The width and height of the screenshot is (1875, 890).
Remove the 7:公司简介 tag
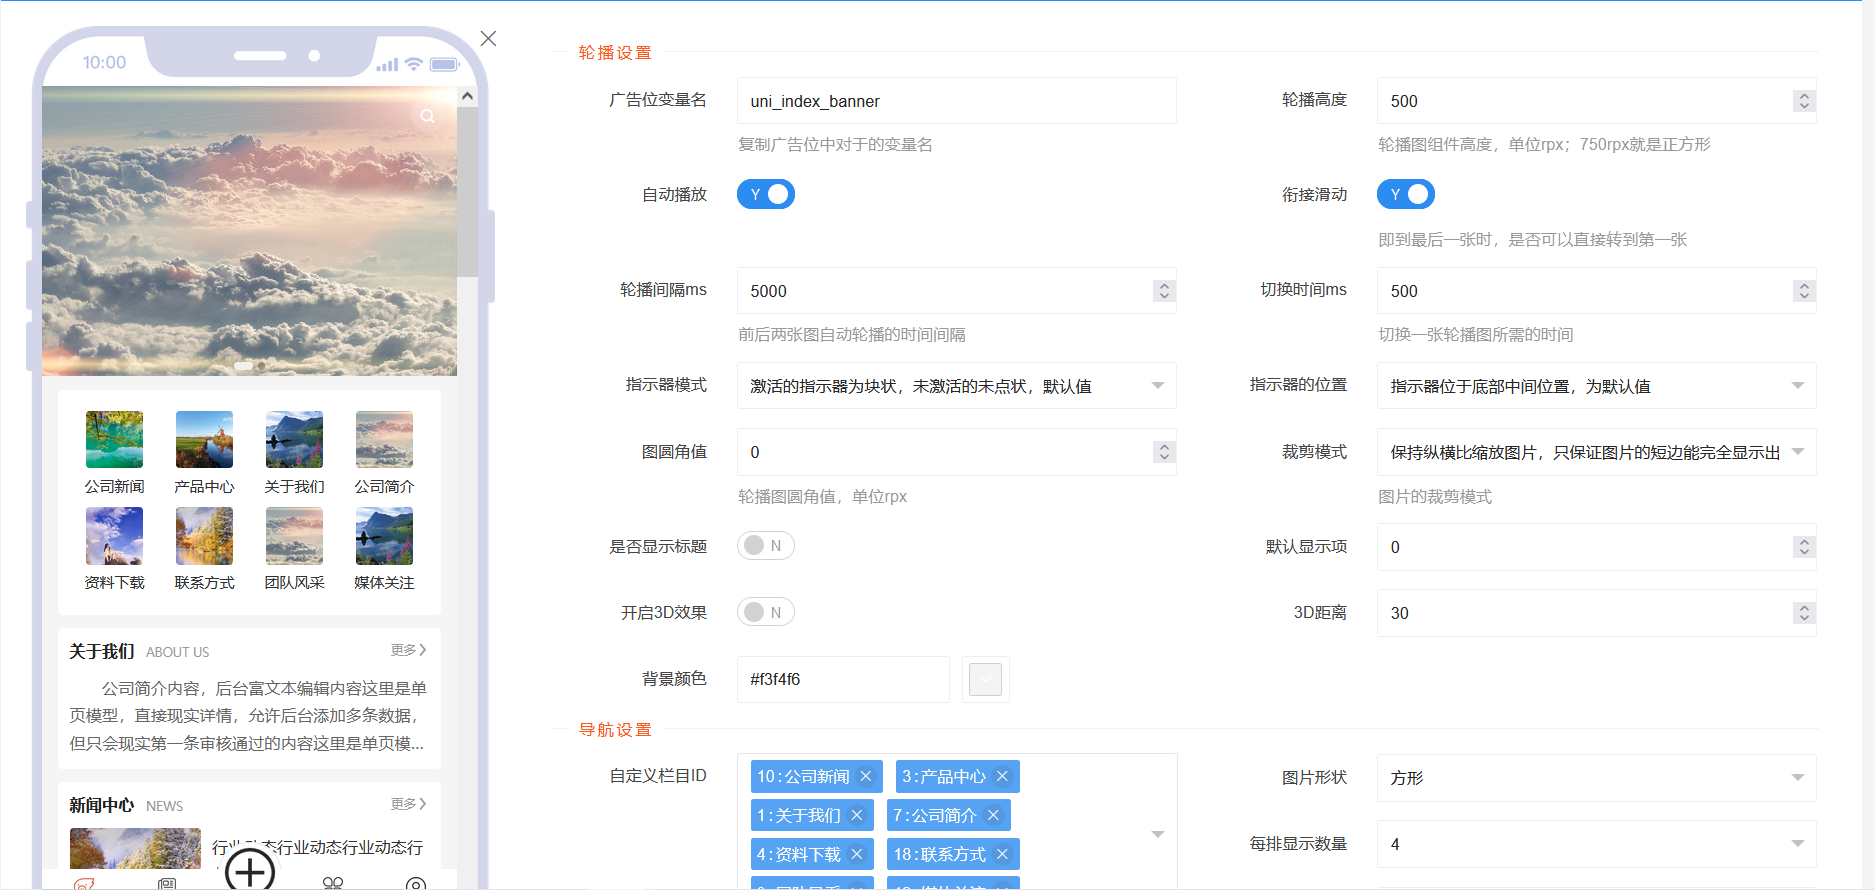click(993, 816)
